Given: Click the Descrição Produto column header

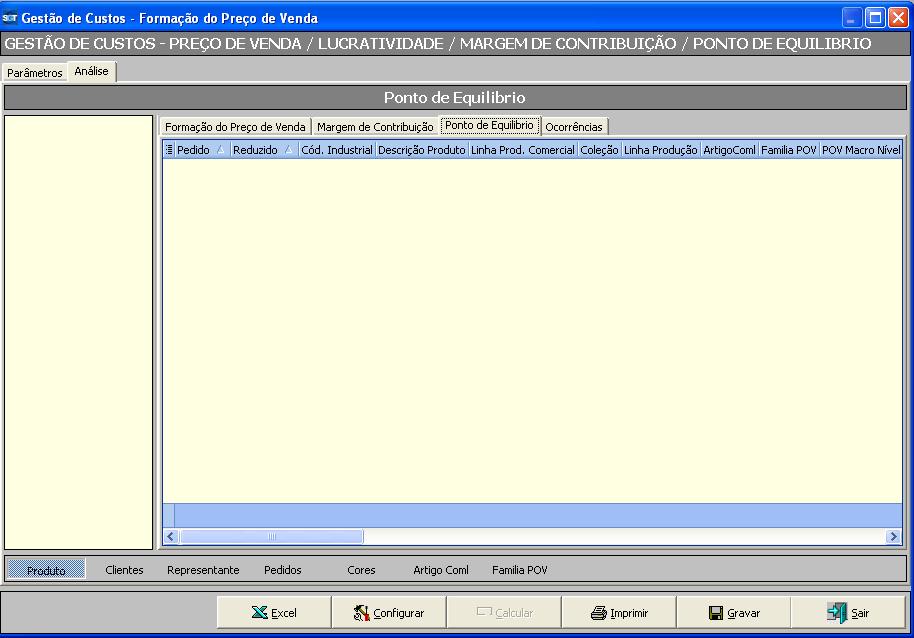Looking at the screenshot, I should [x=421, y=150].
